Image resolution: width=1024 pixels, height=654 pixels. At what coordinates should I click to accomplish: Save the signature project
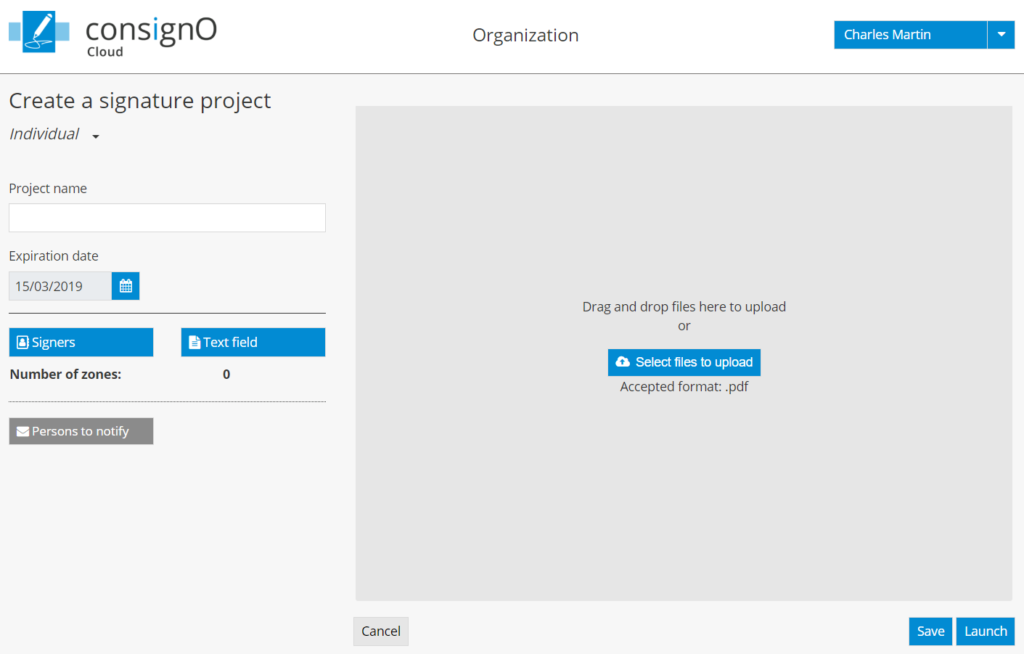click(930, 631)
